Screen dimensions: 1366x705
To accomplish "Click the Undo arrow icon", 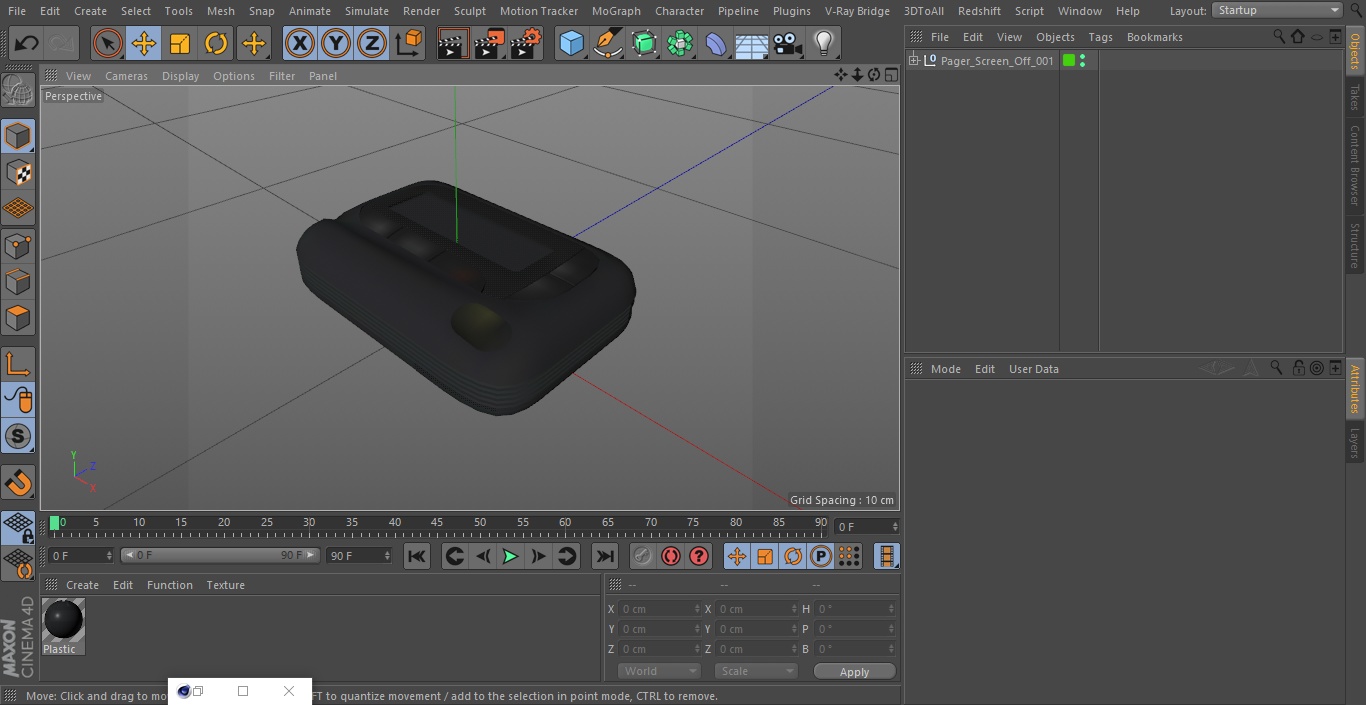I will click(27, 43).
